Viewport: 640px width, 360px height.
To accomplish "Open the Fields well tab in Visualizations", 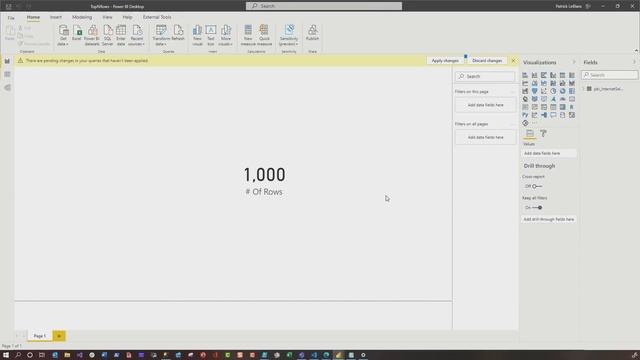I will [530, 133].
